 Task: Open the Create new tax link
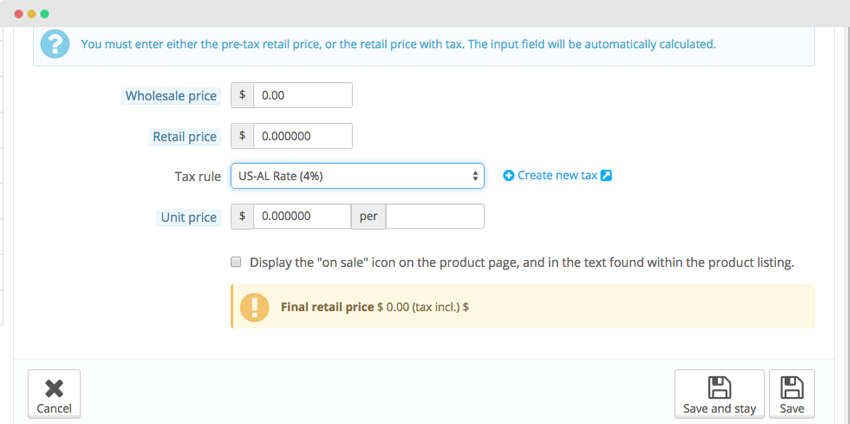point(557,176)
